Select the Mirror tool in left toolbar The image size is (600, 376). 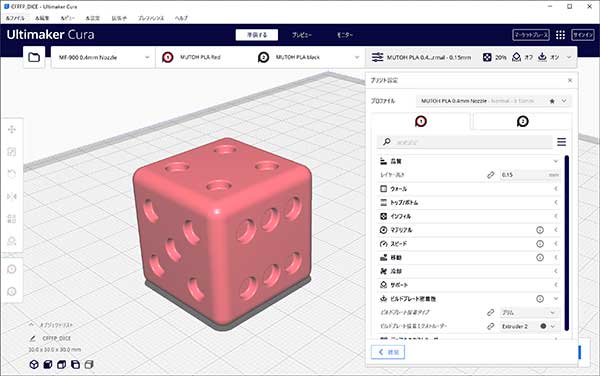click(12, 197)
